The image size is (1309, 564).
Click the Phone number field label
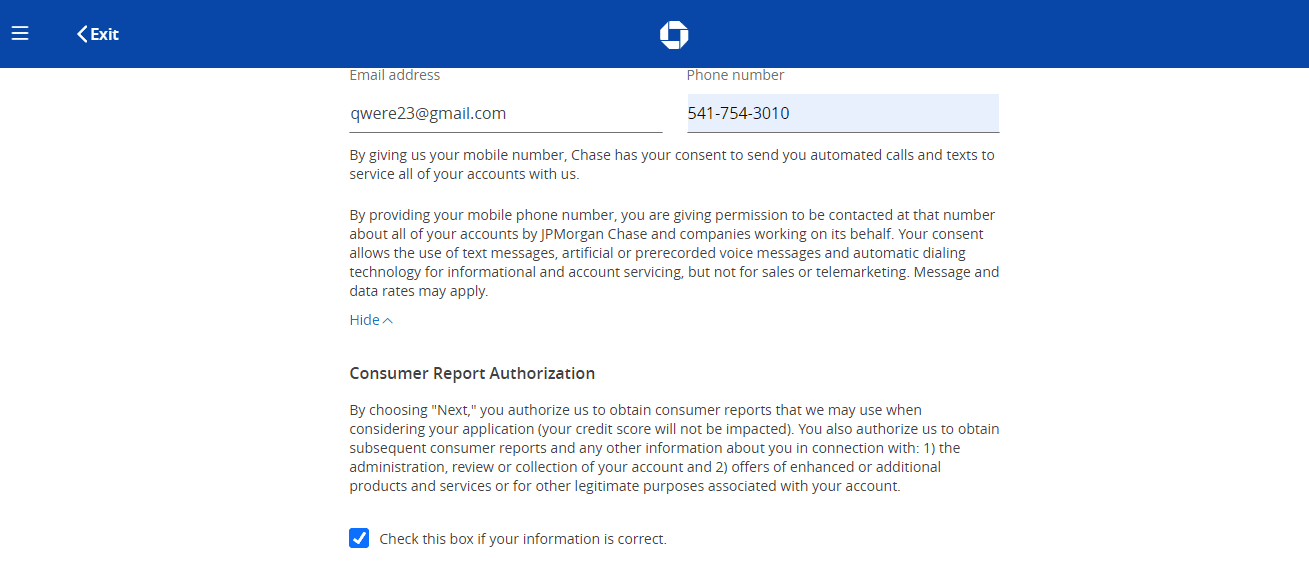pos(735,75)
